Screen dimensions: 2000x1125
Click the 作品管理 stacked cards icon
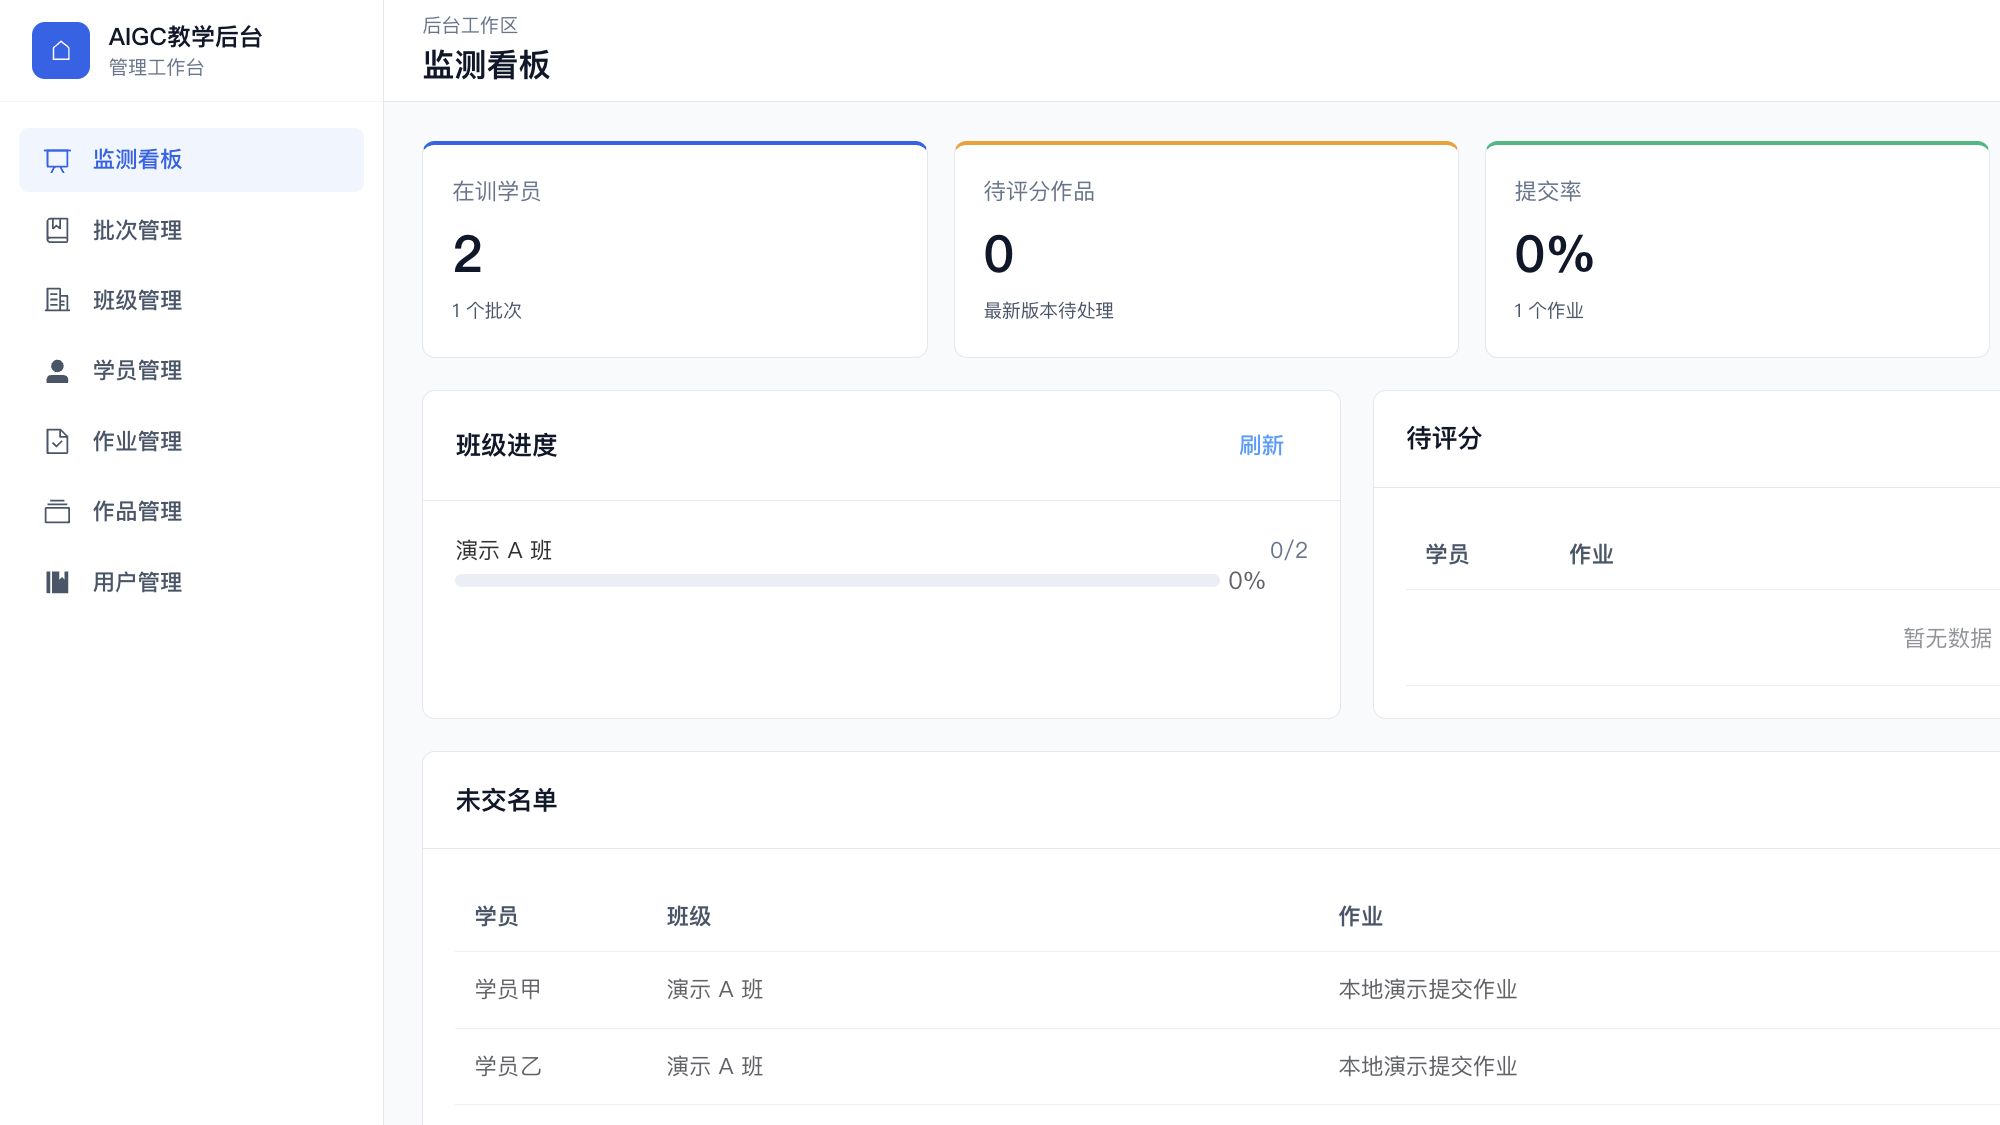click(x=58, y=511)
